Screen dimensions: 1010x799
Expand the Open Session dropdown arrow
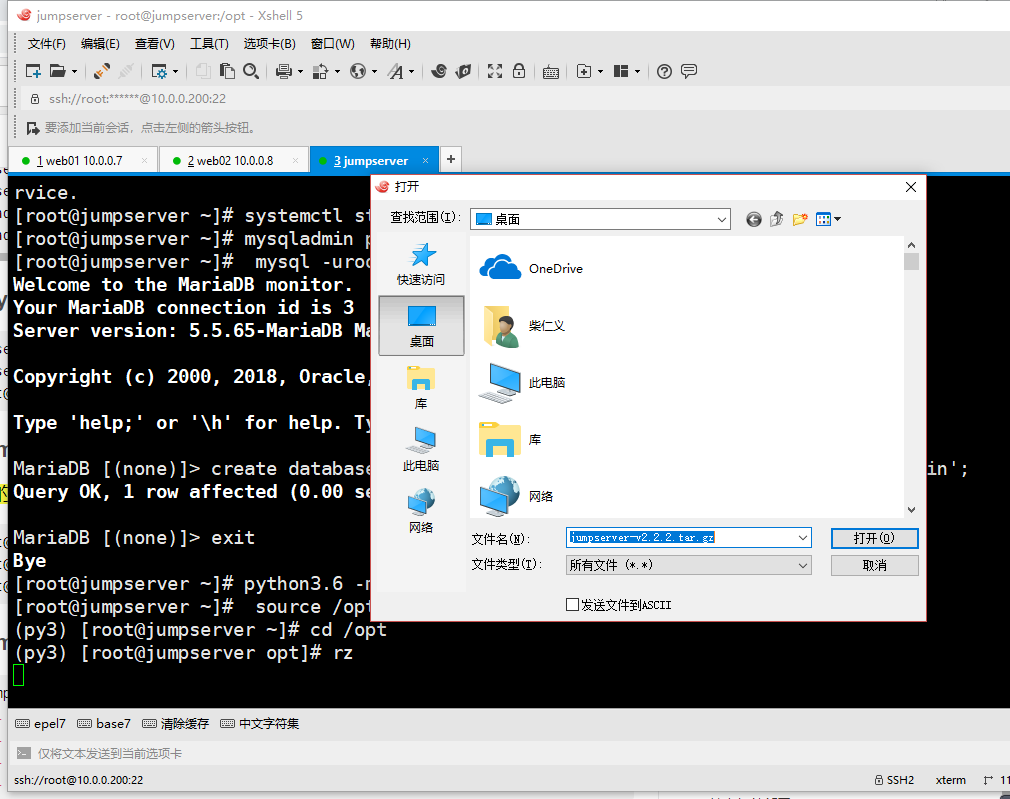74,72
